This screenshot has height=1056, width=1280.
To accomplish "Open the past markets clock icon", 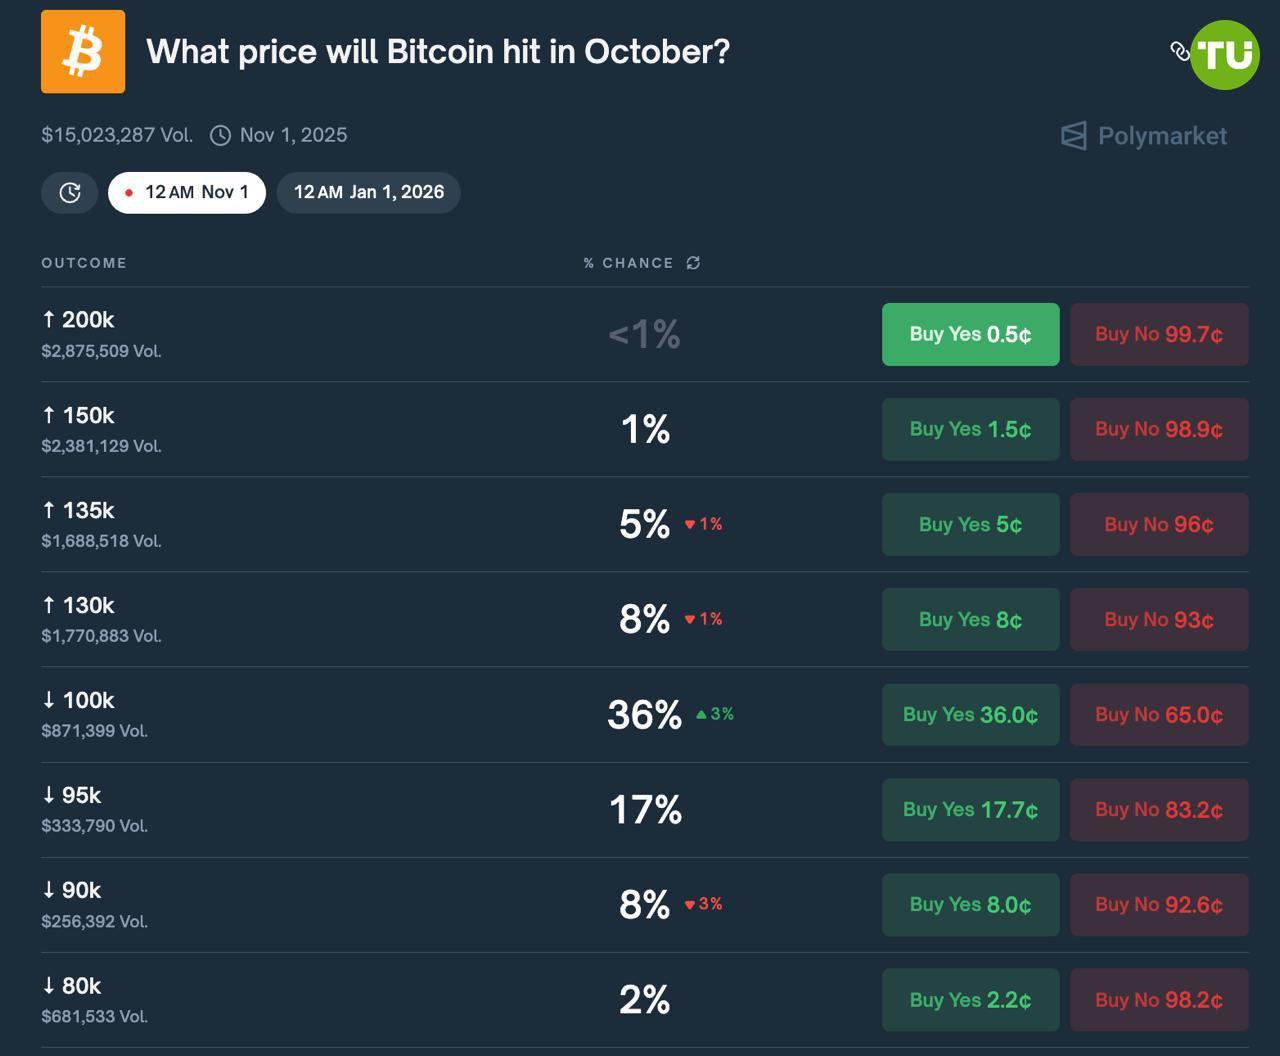I will coord(70,193).
